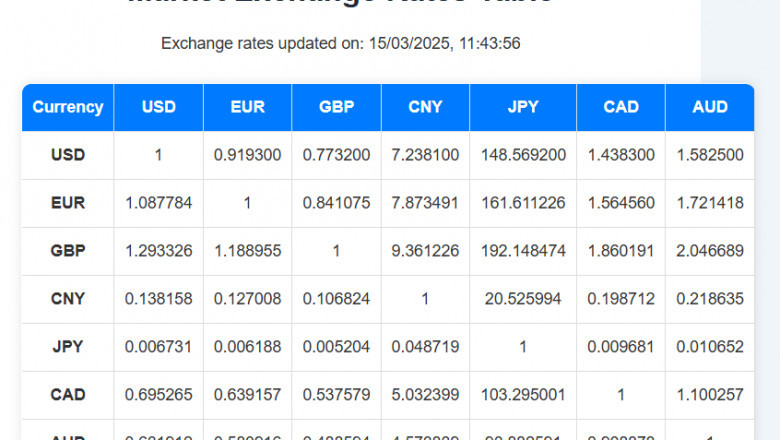
Task: Highlight the value 0.009681
Action: [621, 347]
